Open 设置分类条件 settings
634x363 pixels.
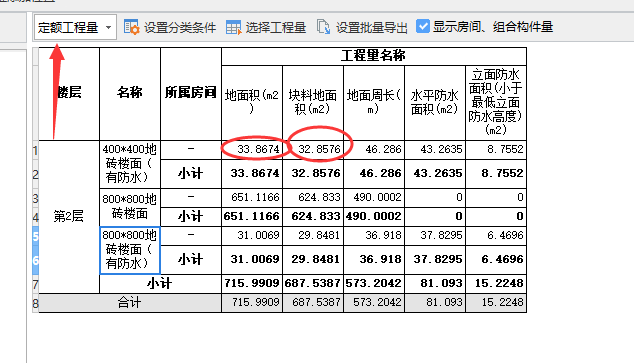[x=170, y=27]
